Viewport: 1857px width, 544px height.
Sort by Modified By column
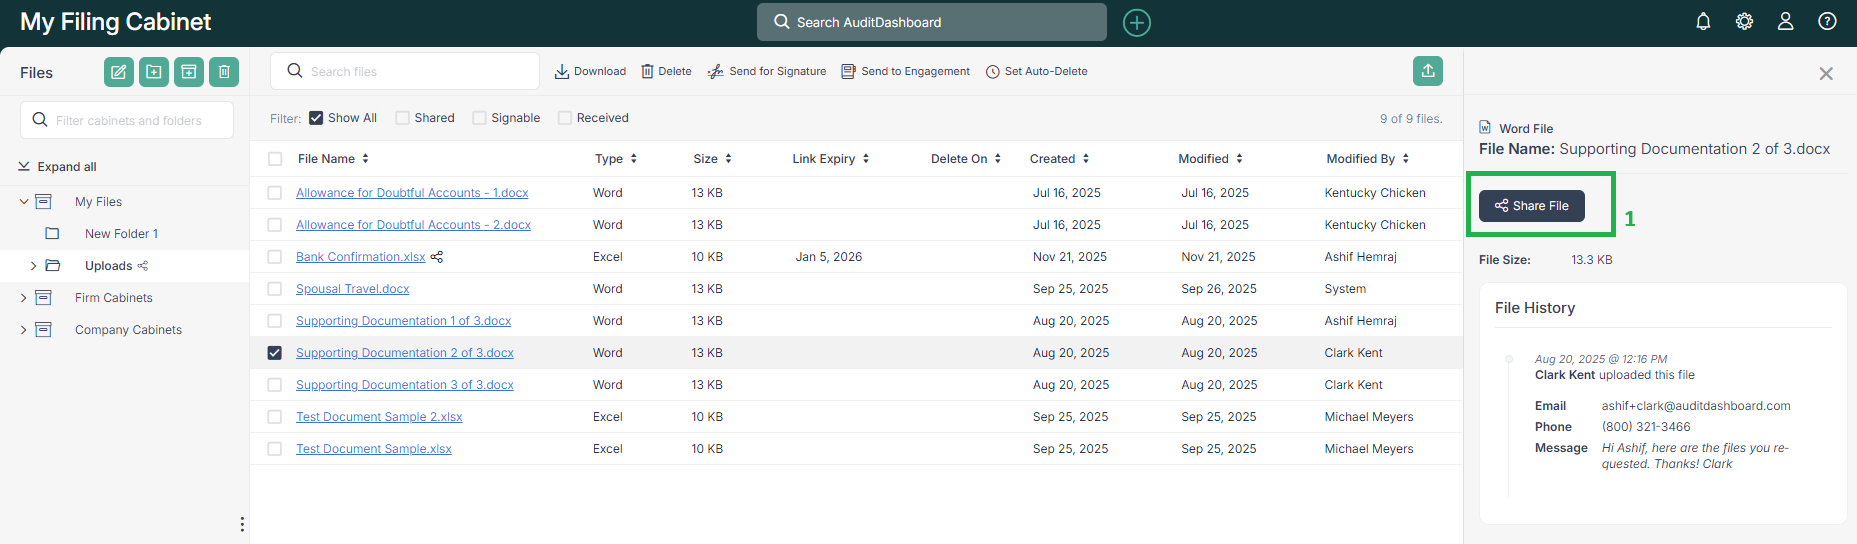tap(1367, 159)
